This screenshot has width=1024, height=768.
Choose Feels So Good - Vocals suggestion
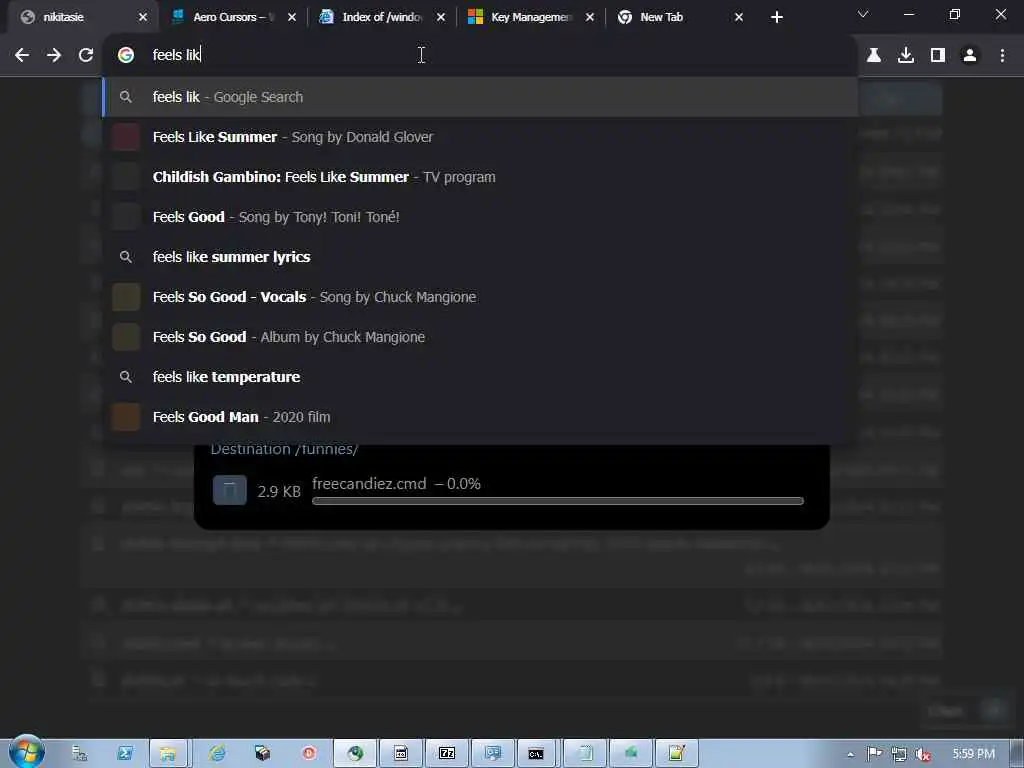[x=480, y=297]
